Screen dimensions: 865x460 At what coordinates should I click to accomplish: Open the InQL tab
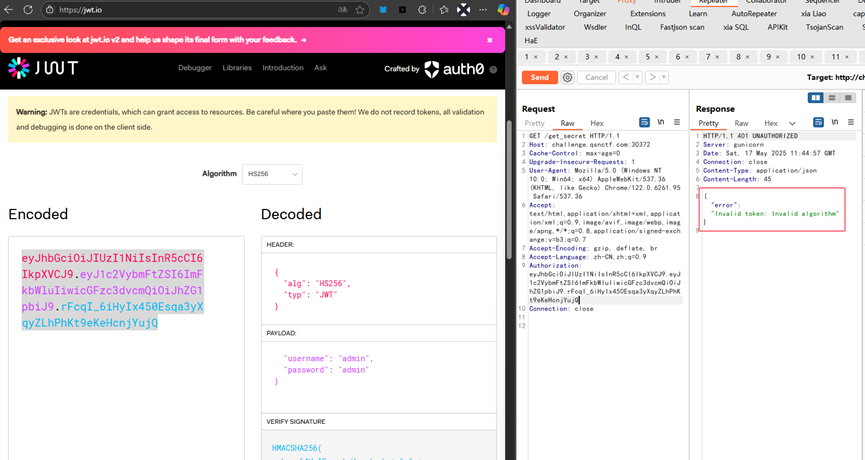coord(633,27)
